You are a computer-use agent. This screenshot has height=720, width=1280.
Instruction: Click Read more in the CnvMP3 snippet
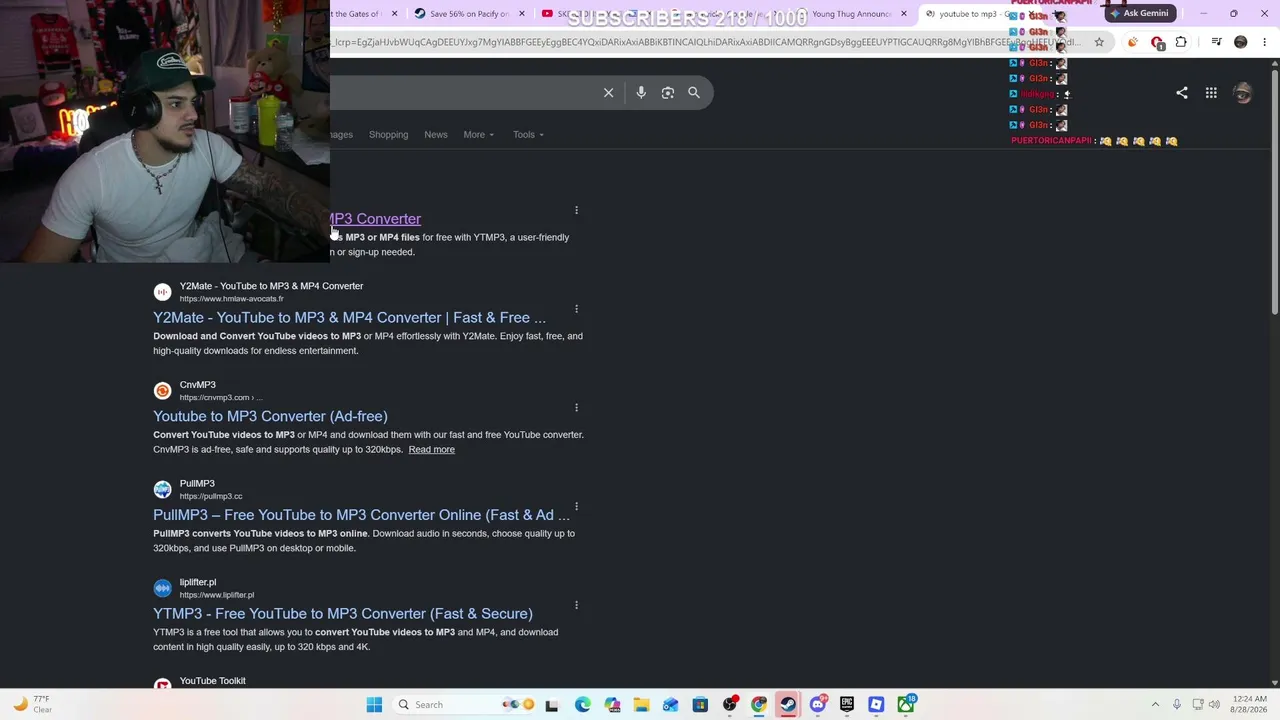431,450
